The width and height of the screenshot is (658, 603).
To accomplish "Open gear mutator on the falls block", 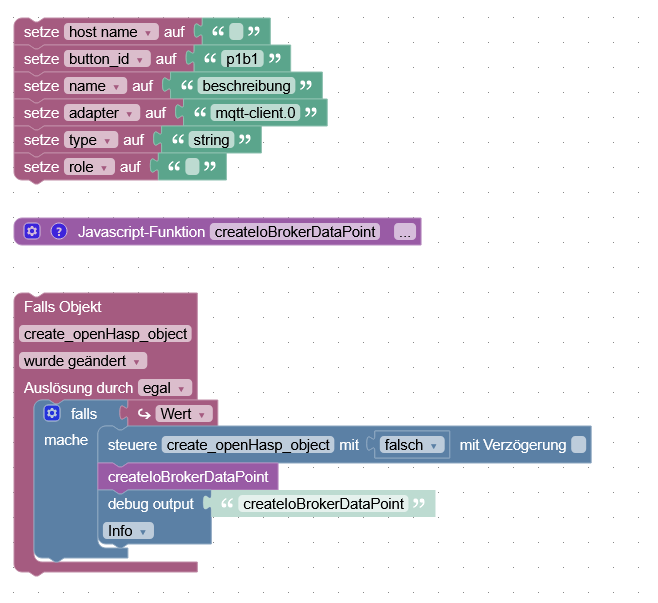I will pyautogui.click(x=52, y=413).
